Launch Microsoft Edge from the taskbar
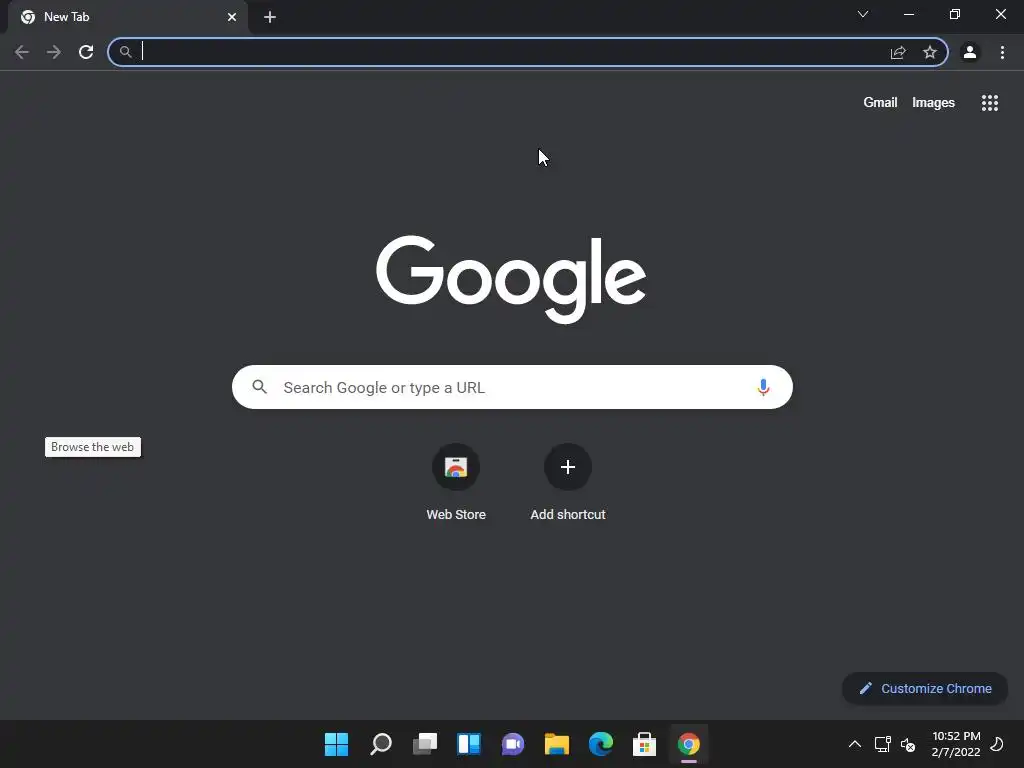1024x768 pixels. [x=601, y=744]
